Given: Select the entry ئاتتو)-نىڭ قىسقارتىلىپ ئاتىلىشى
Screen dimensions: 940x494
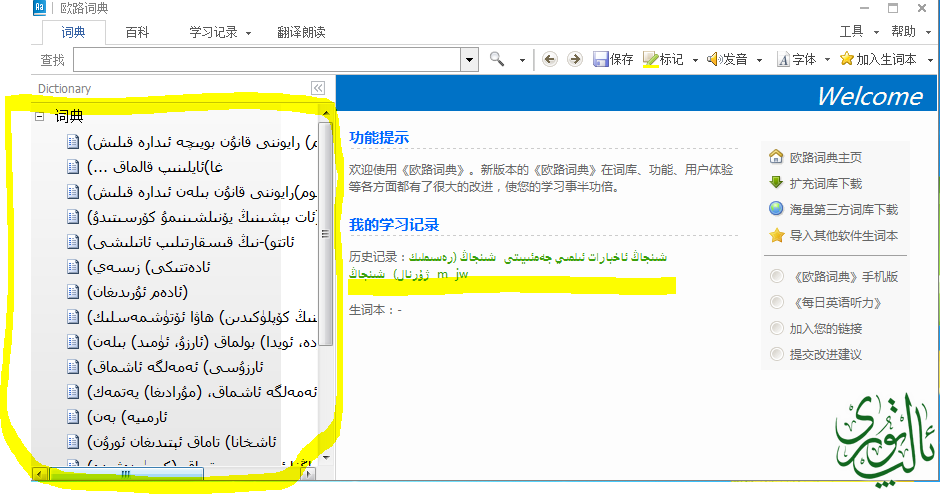Looking at the screenshot, I should (191, 242).
